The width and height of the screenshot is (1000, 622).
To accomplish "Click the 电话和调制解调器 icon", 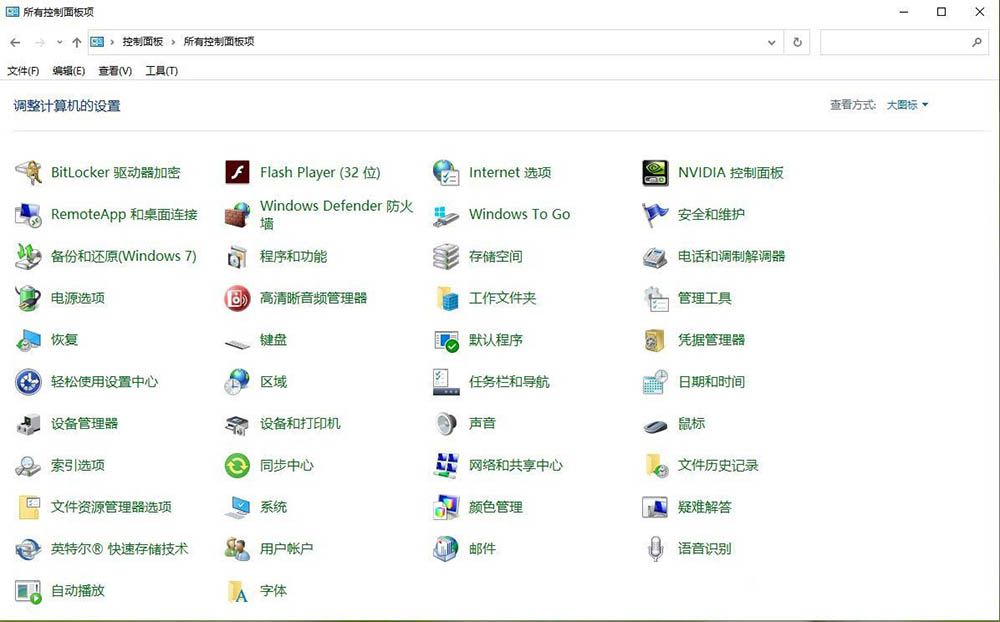I will (656, 256).
